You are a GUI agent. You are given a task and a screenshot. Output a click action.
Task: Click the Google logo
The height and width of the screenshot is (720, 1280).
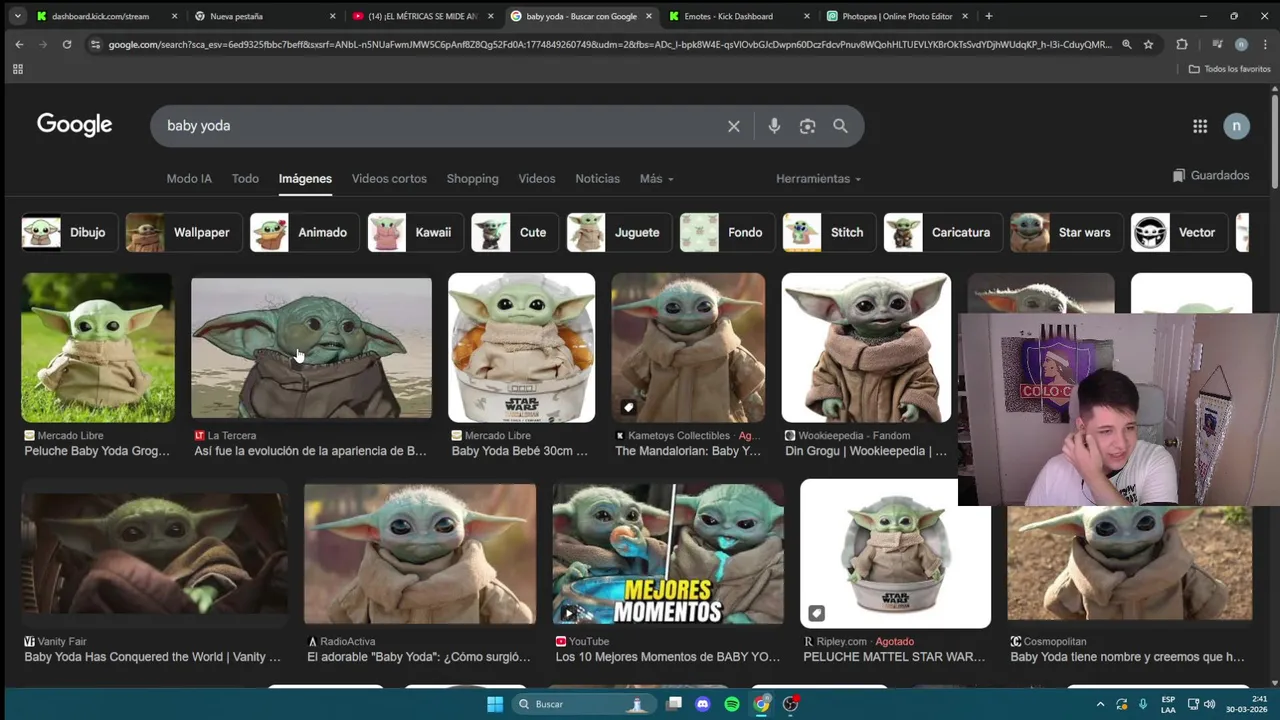75,125
